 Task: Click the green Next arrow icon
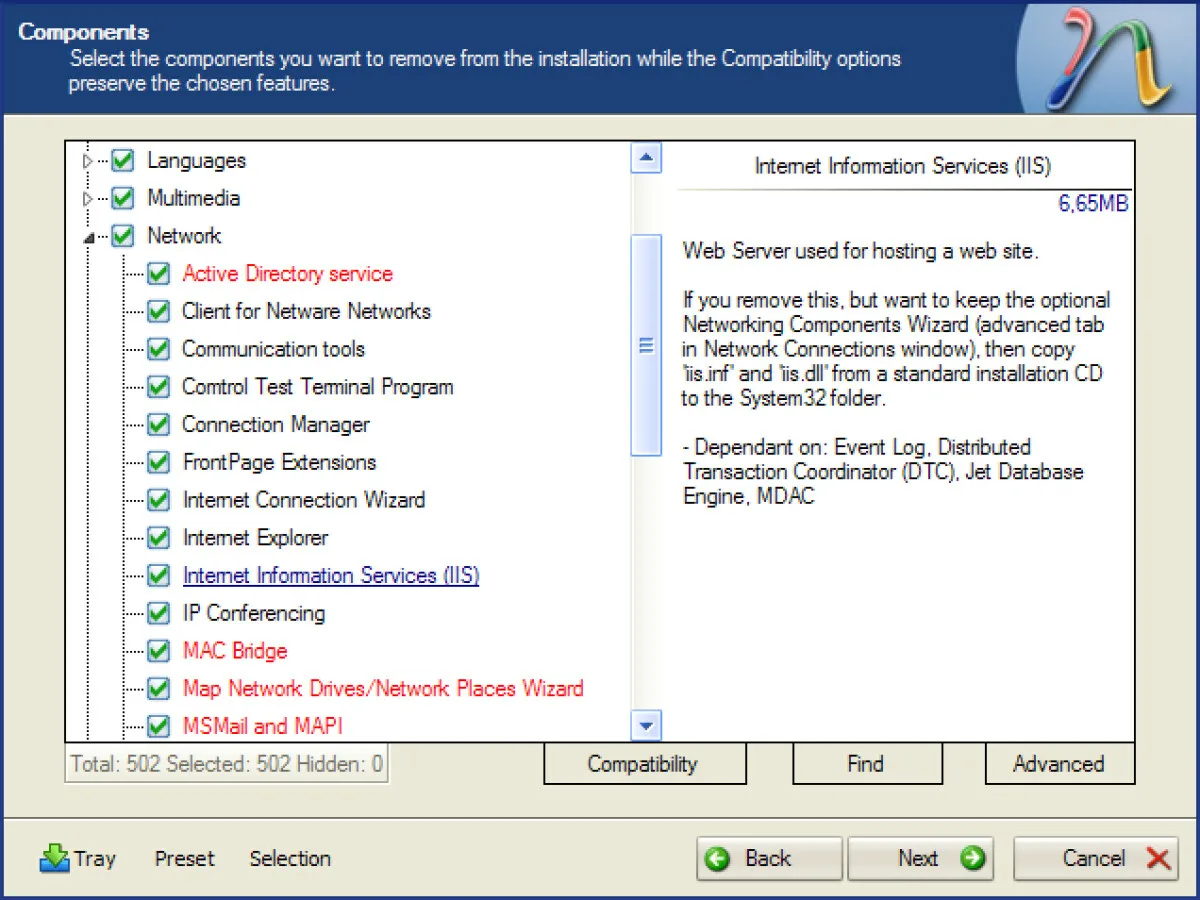tap(972, 858)
